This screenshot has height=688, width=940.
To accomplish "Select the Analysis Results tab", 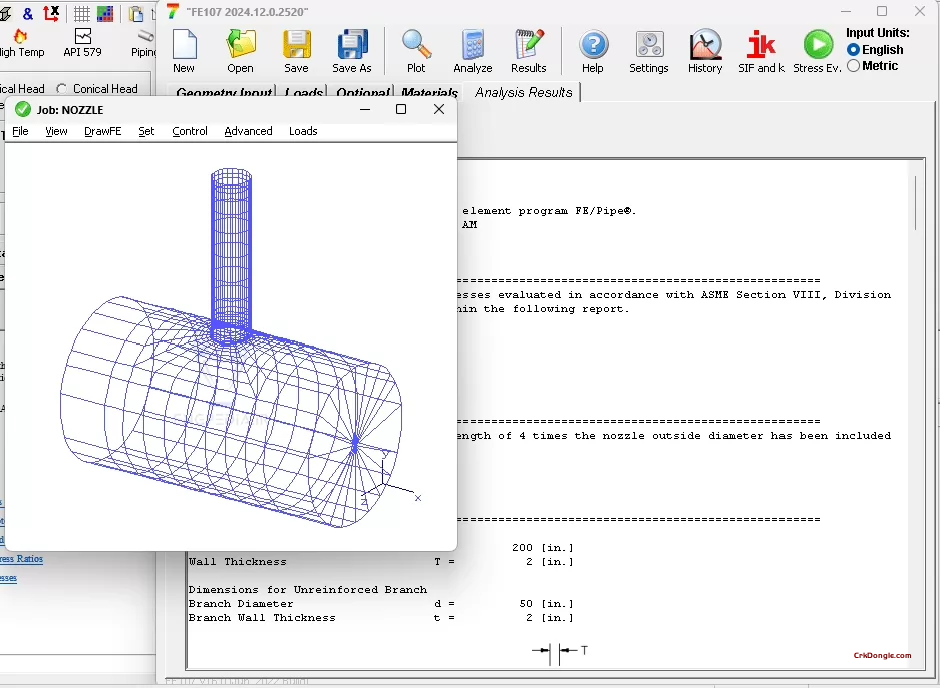I will 523,92.
